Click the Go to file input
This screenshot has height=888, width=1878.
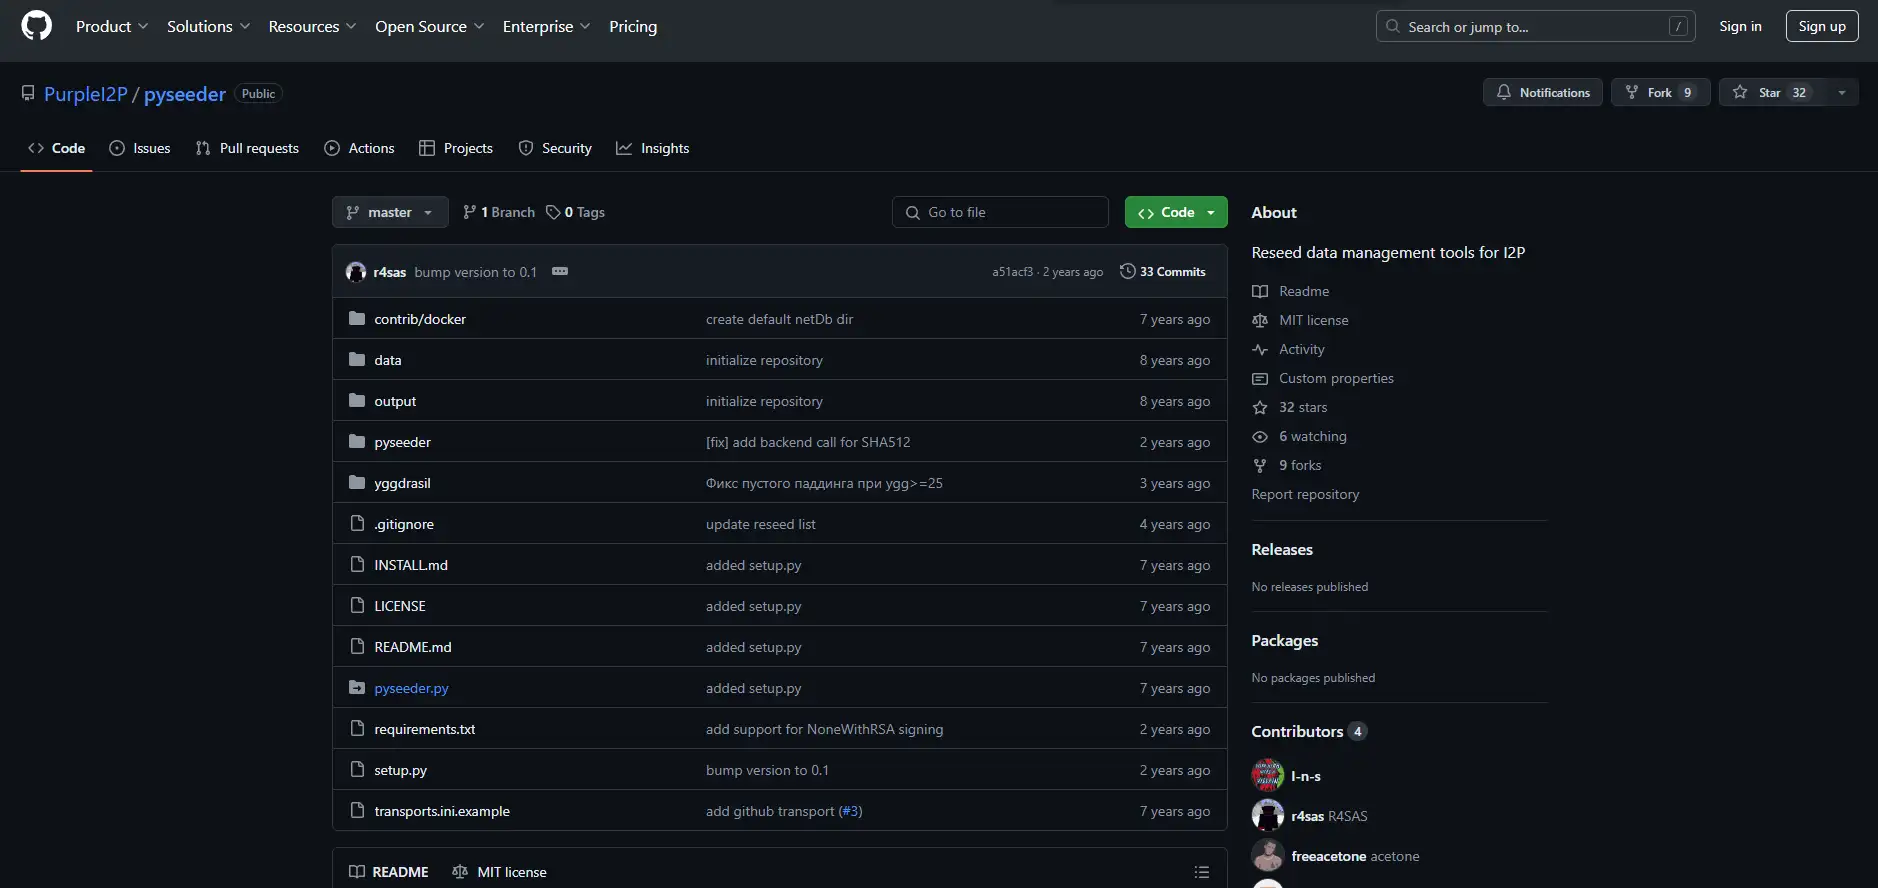click(x=1000, y=212)
